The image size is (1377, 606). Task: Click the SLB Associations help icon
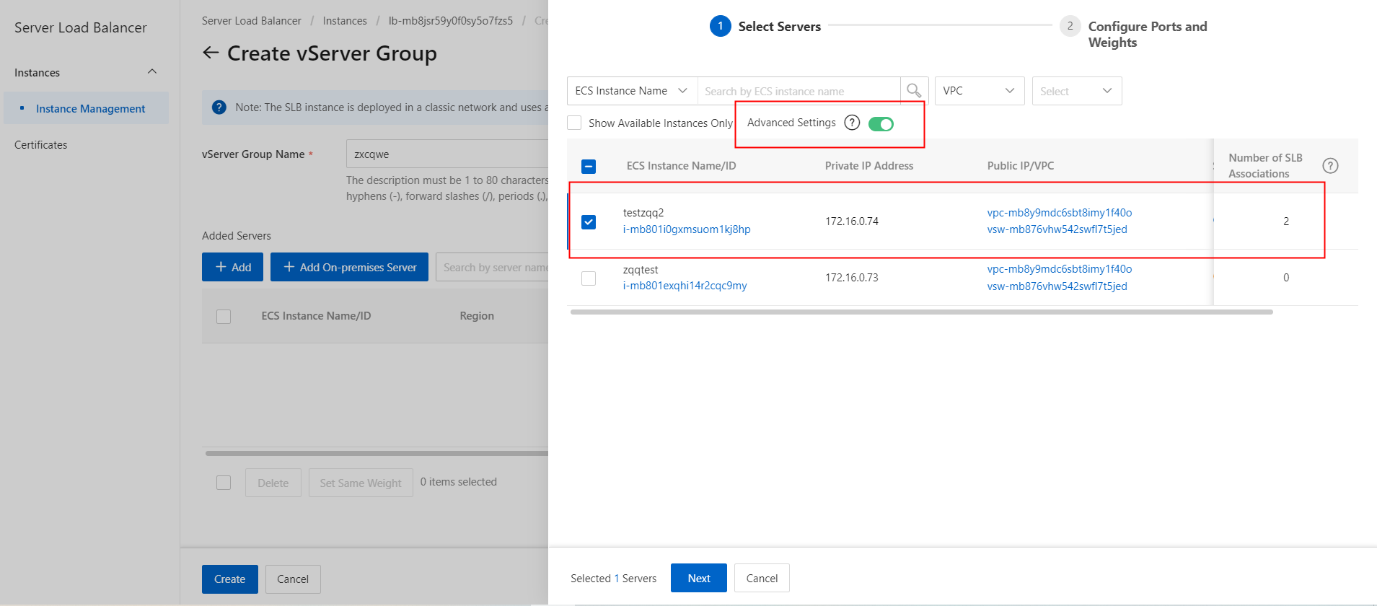1330,166
